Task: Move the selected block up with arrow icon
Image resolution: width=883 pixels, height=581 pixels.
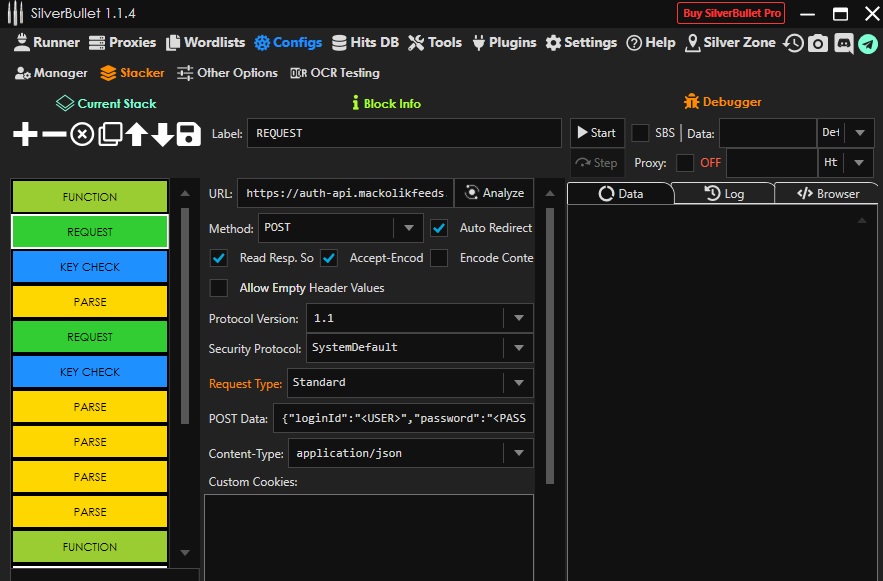Action: click(136, 134)
